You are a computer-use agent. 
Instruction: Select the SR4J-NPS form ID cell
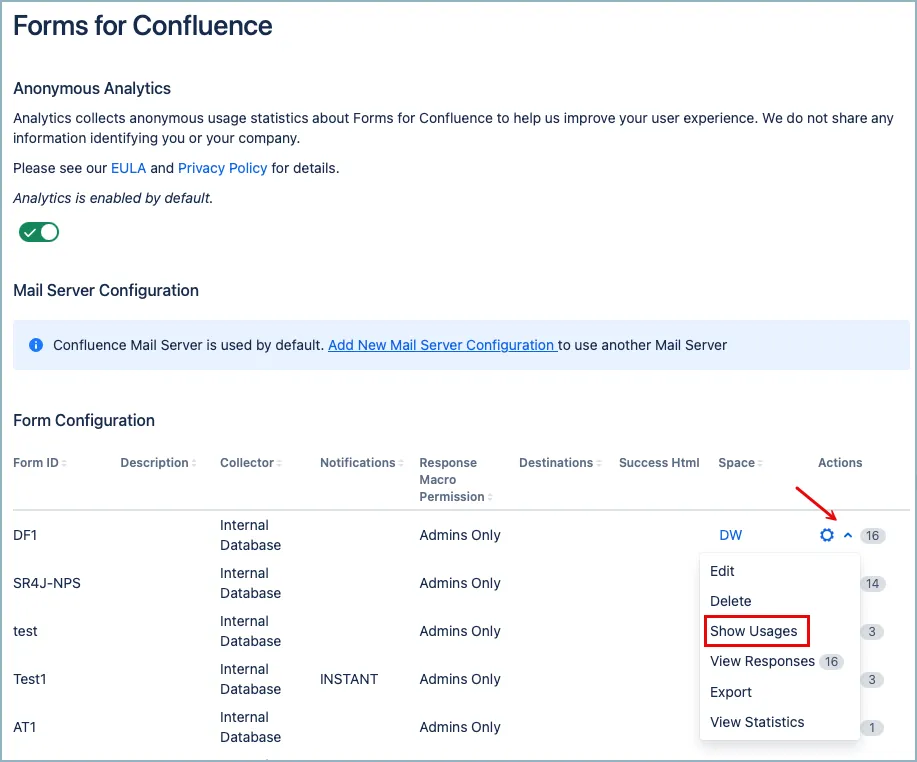pos(47,583)
